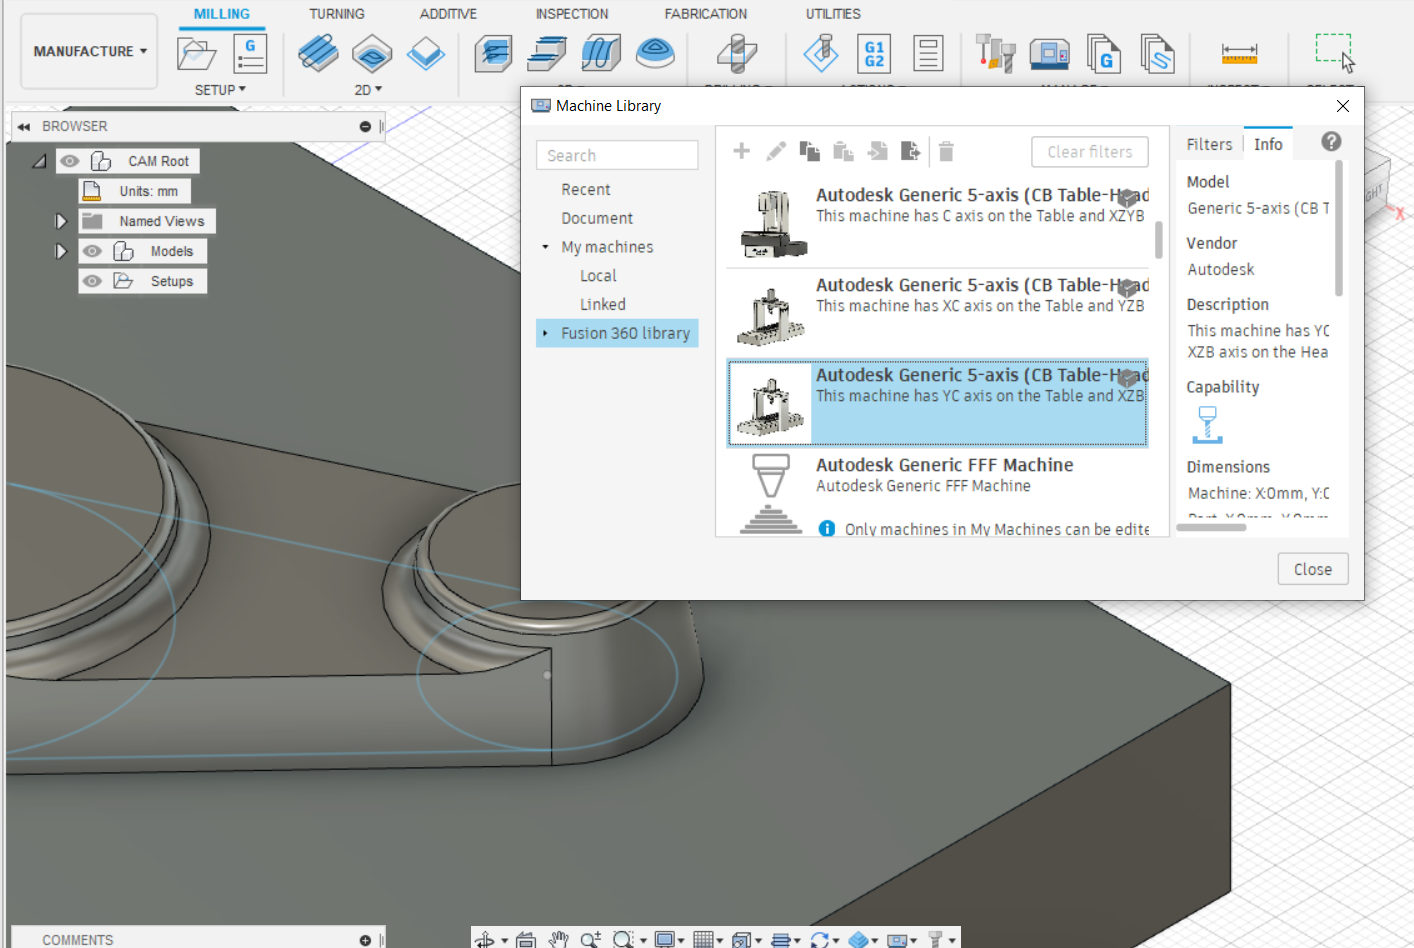Viewport: 1414px width, 948px height.
Task: Toggle visibility of CAM Root
Action: (69, 161)
